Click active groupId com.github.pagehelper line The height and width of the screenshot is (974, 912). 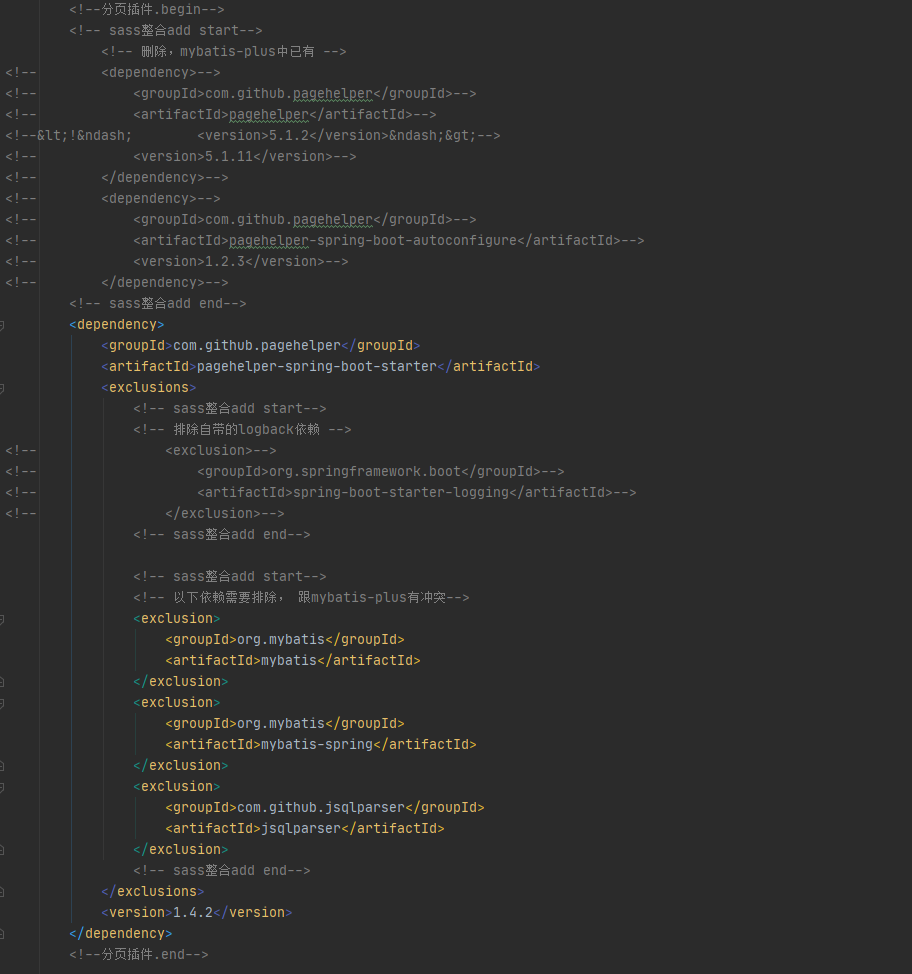click(260, 345)
